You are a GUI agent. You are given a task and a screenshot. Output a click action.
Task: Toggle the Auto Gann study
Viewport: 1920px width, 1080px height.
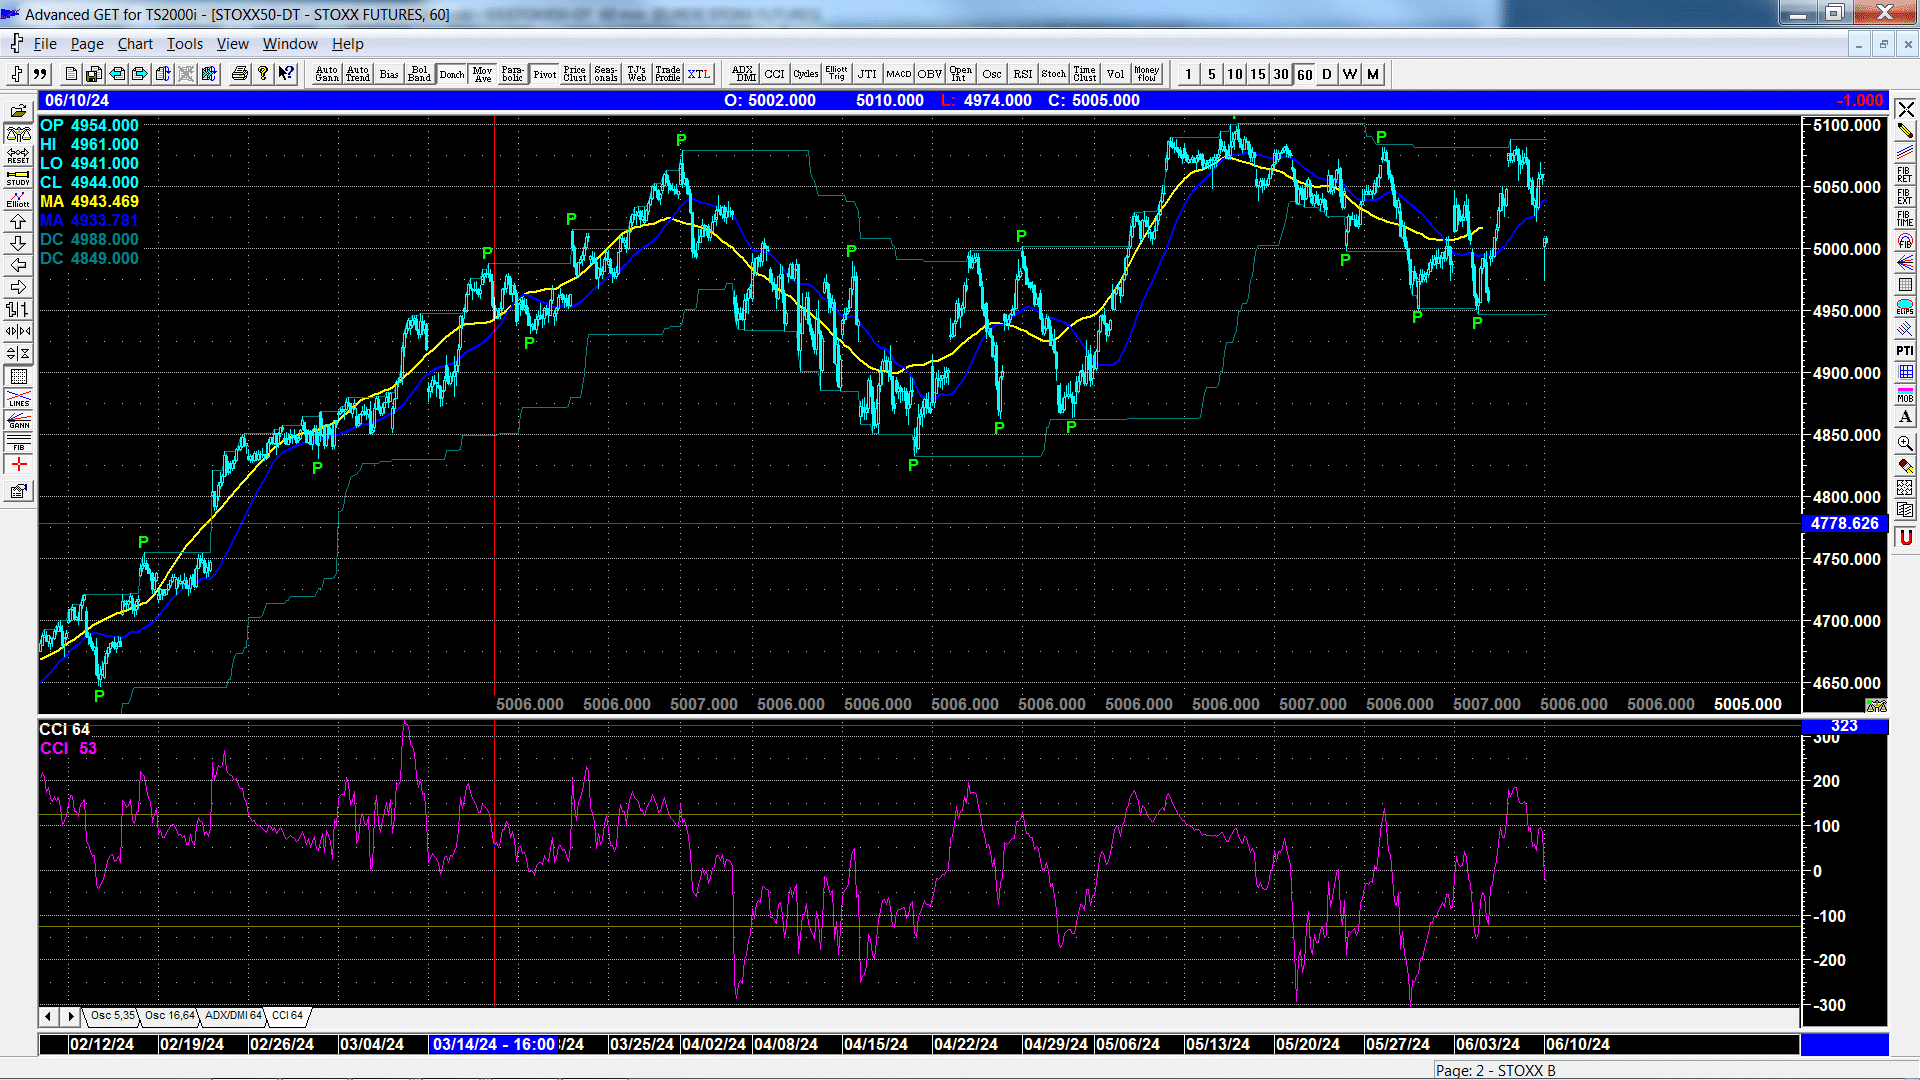(x=327, y=74)
